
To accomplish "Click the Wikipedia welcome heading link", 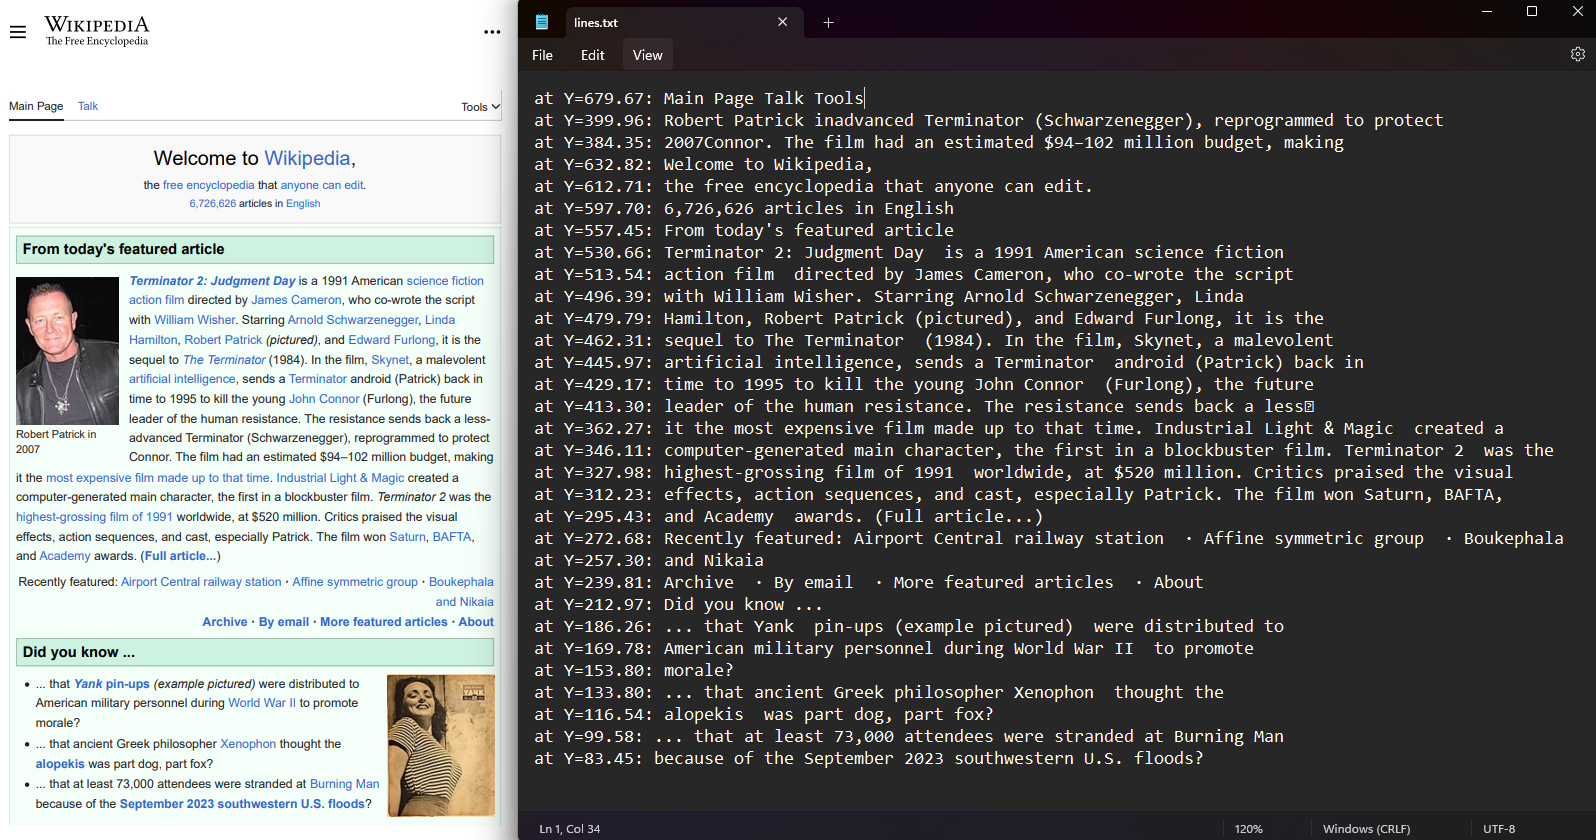I will click(x=307, y=158).
